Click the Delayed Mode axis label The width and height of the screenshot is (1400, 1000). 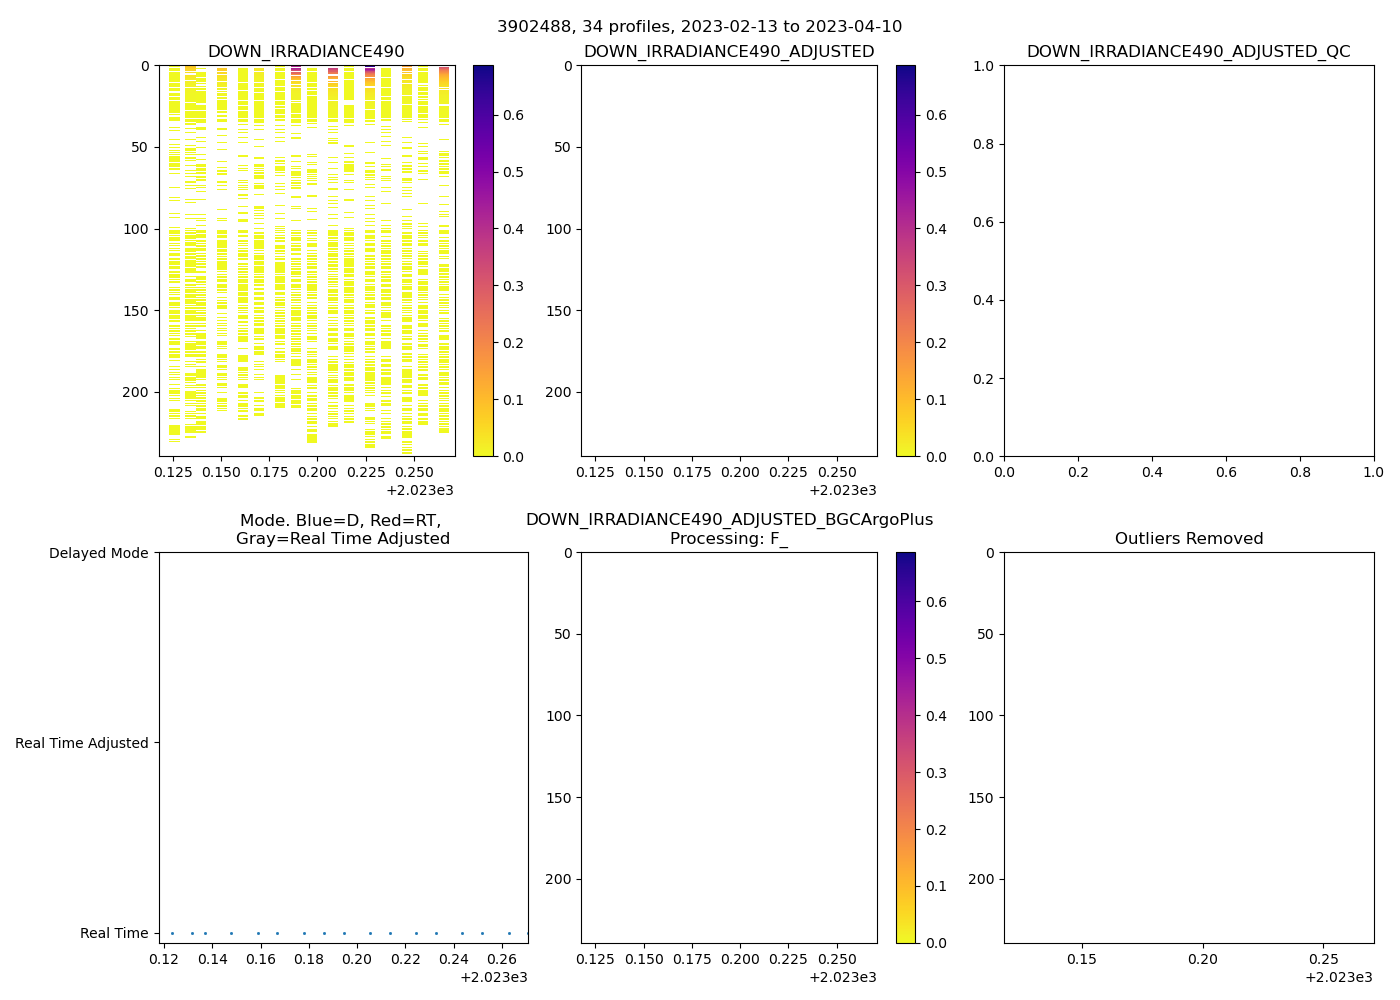coord(98,553)
